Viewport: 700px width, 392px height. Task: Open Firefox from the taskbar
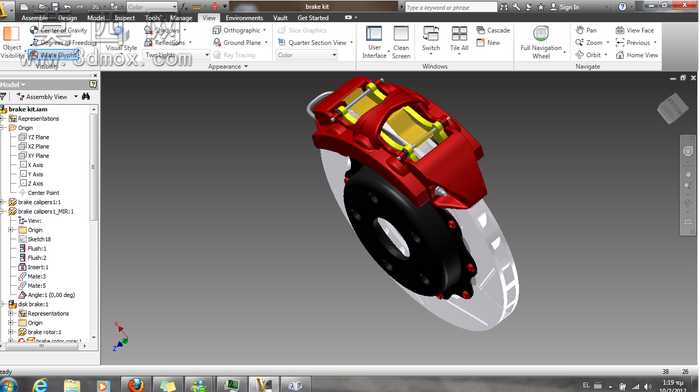tap(136, 384)
